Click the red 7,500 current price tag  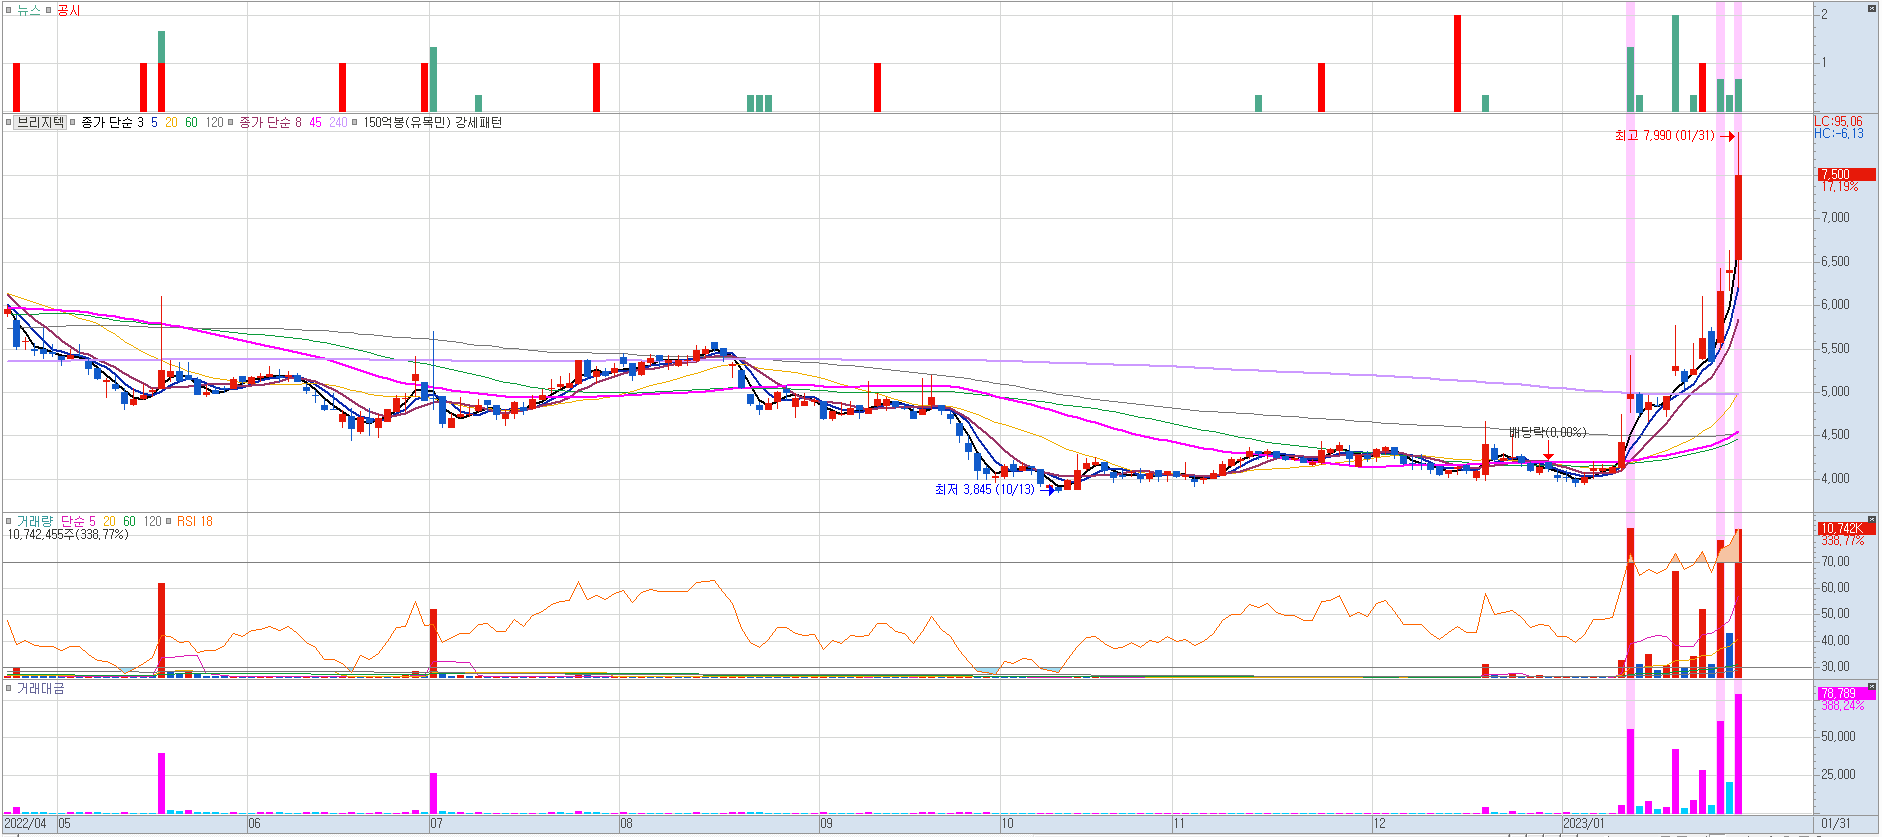(1846, 174)
